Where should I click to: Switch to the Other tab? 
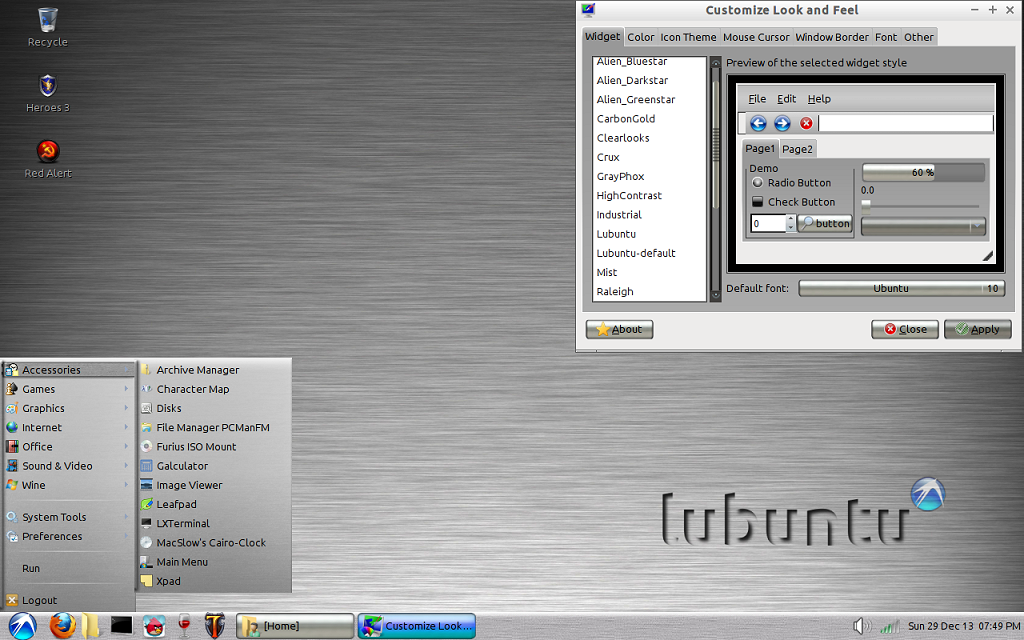(919, 37)
